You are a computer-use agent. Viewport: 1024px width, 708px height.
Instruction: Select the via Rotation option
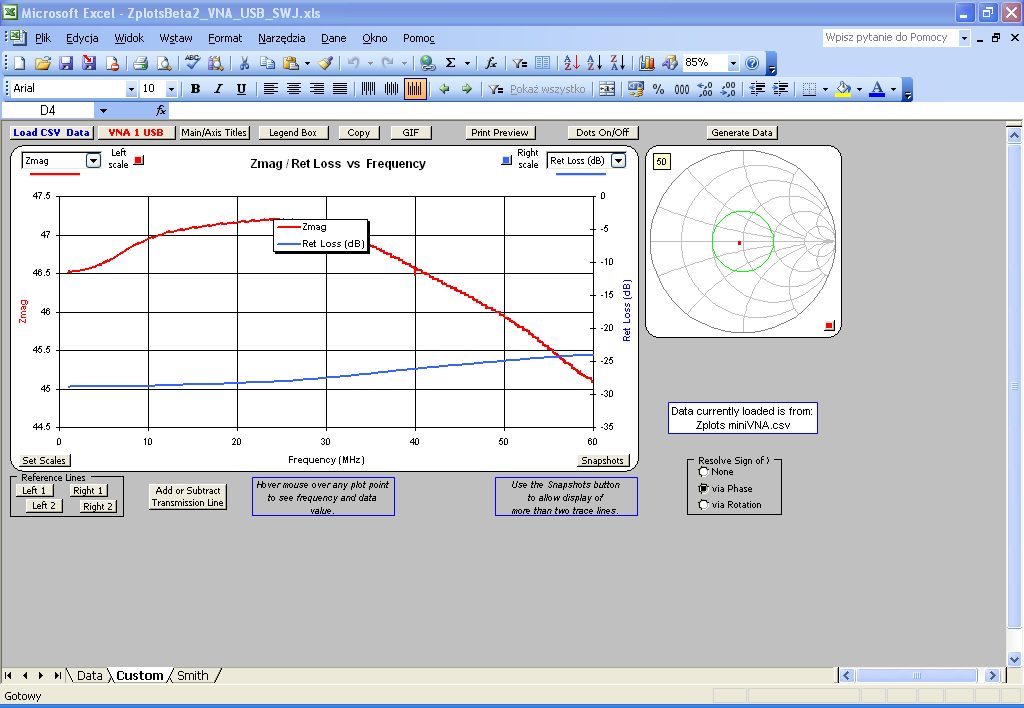pyautogui.click(x=704, y=505)
